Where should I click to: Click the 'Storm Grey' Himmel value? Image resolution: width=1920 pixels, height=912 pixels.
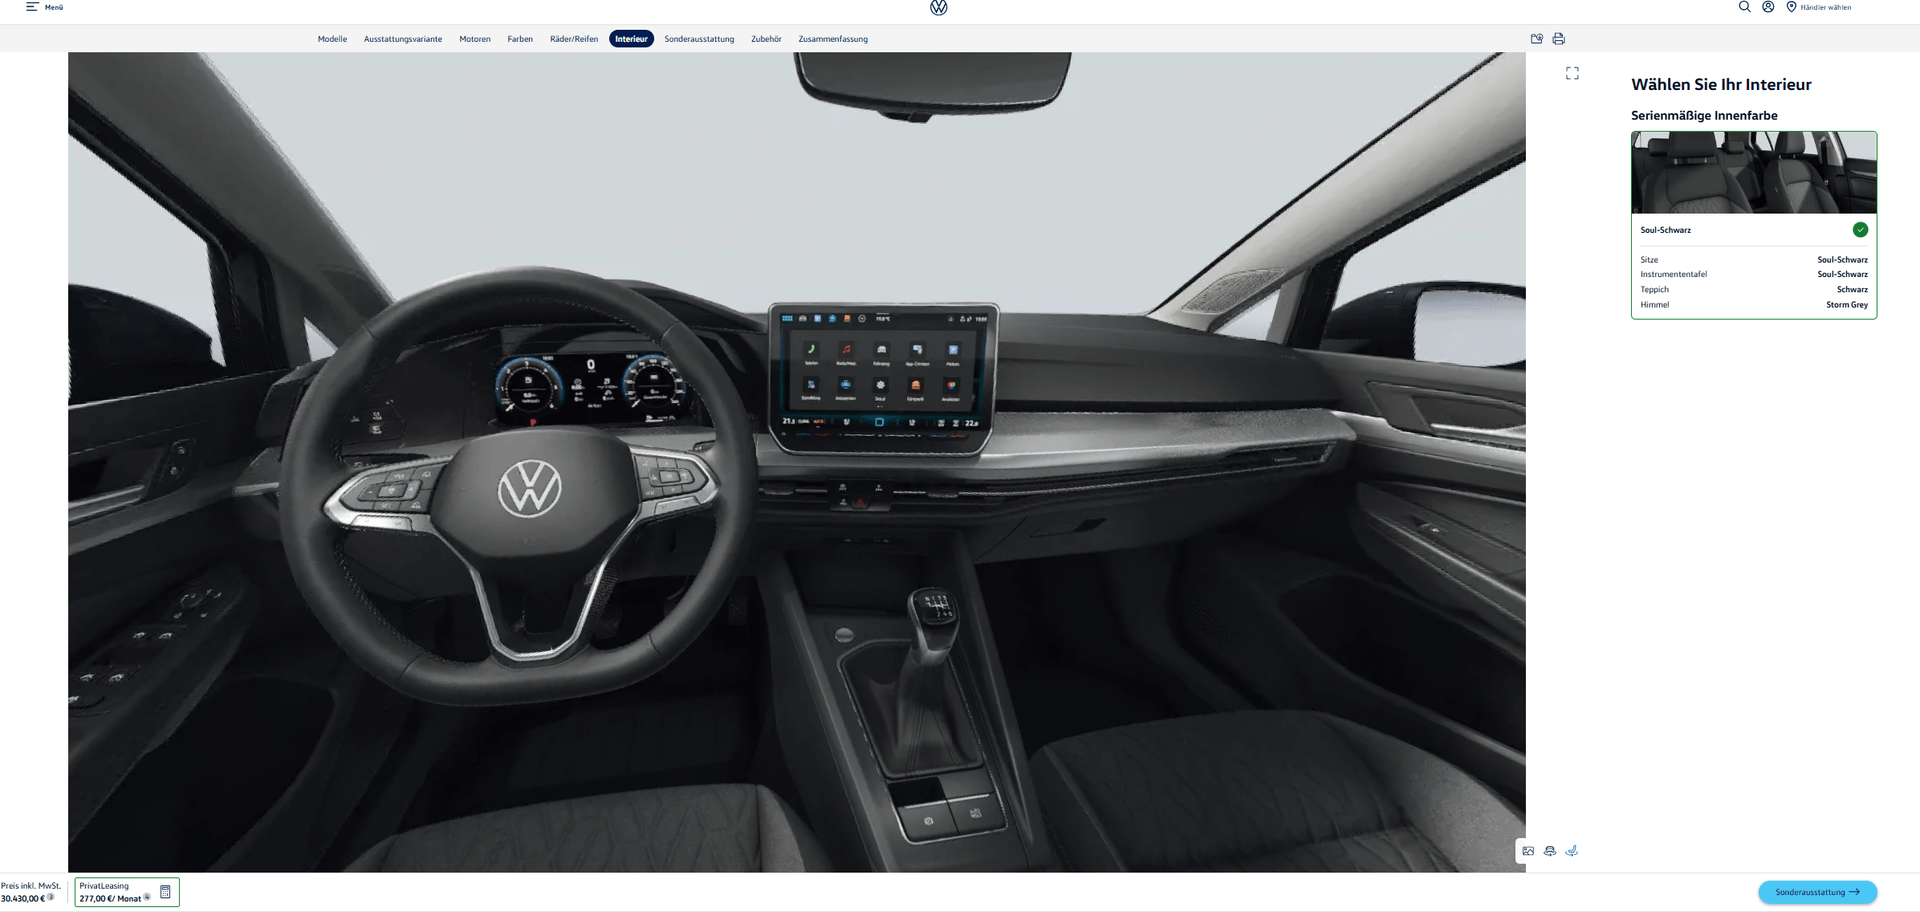pyautogui.click(x=1847, y=305)
